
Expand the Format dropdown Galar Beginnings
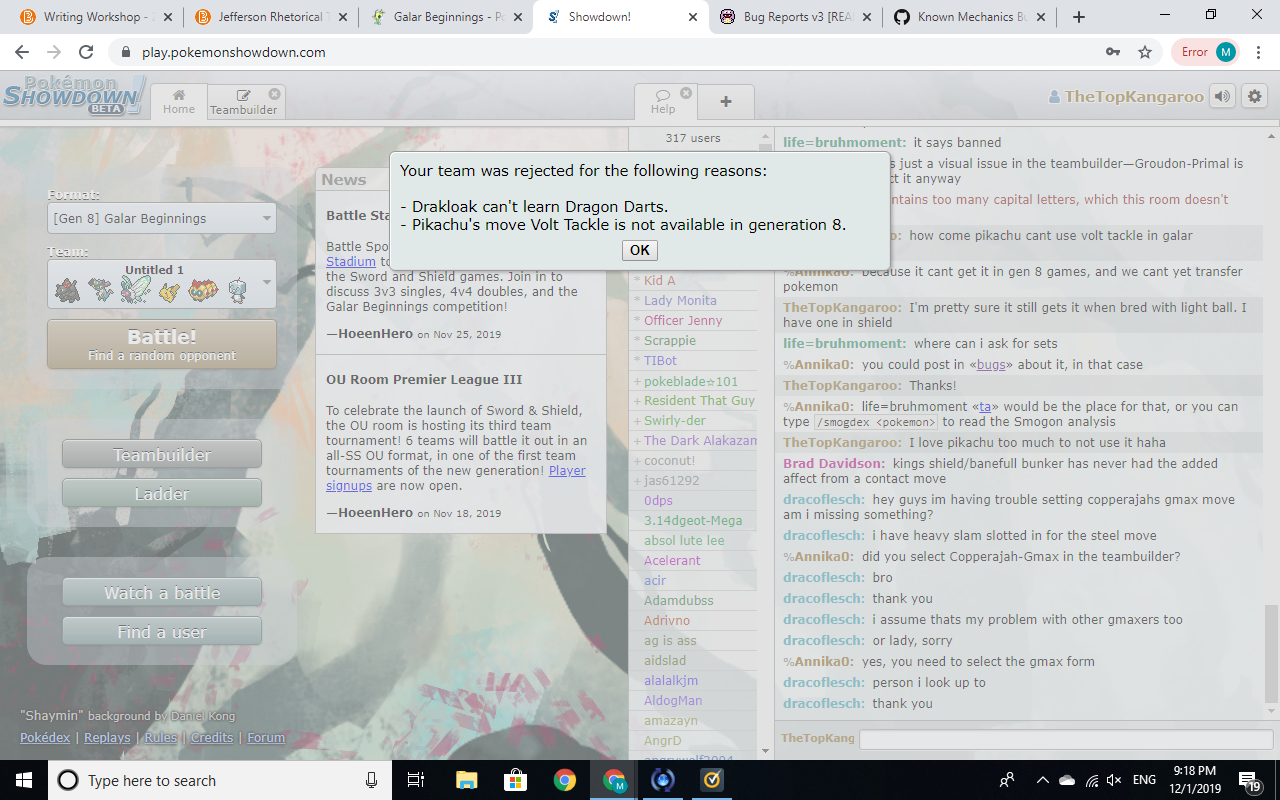pos(162,218)
